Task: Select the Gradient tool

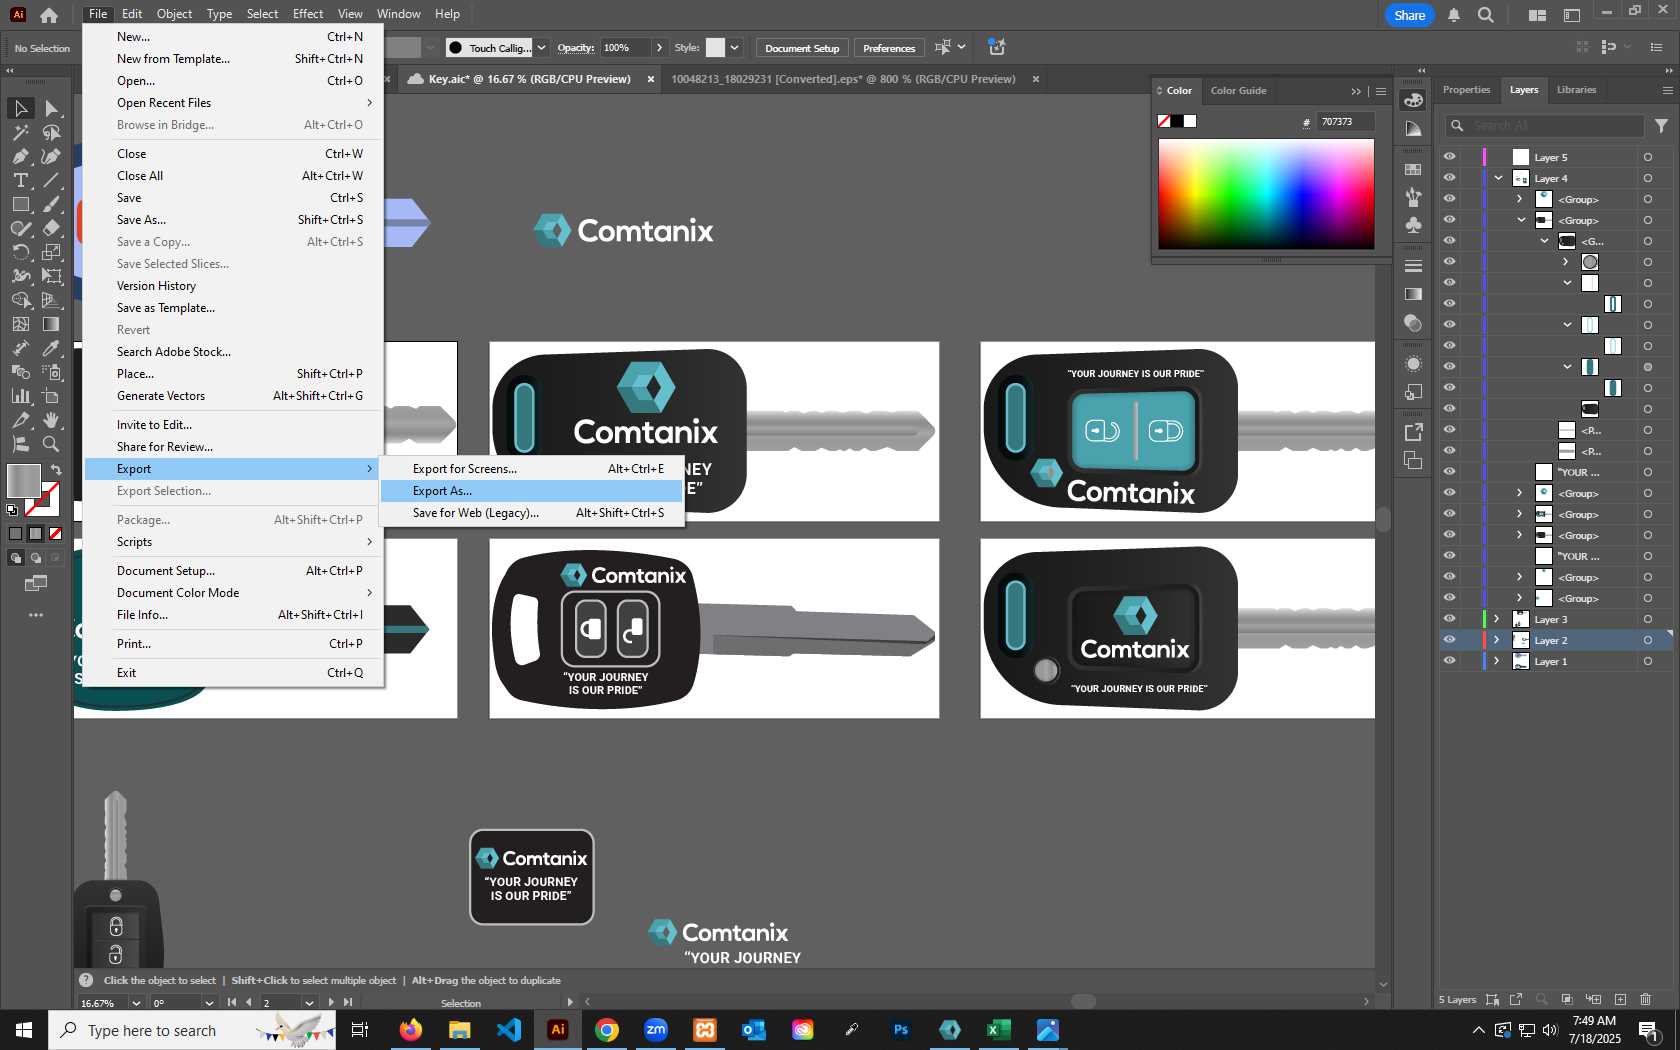Action: tap(52, 324)
